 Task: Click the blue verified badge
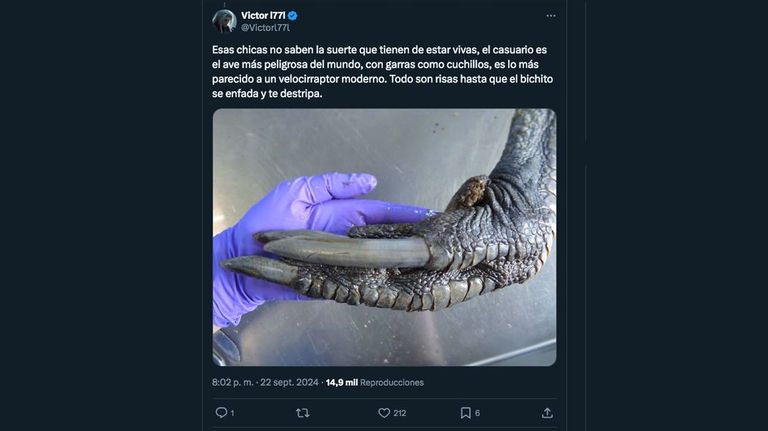point(292,16)
